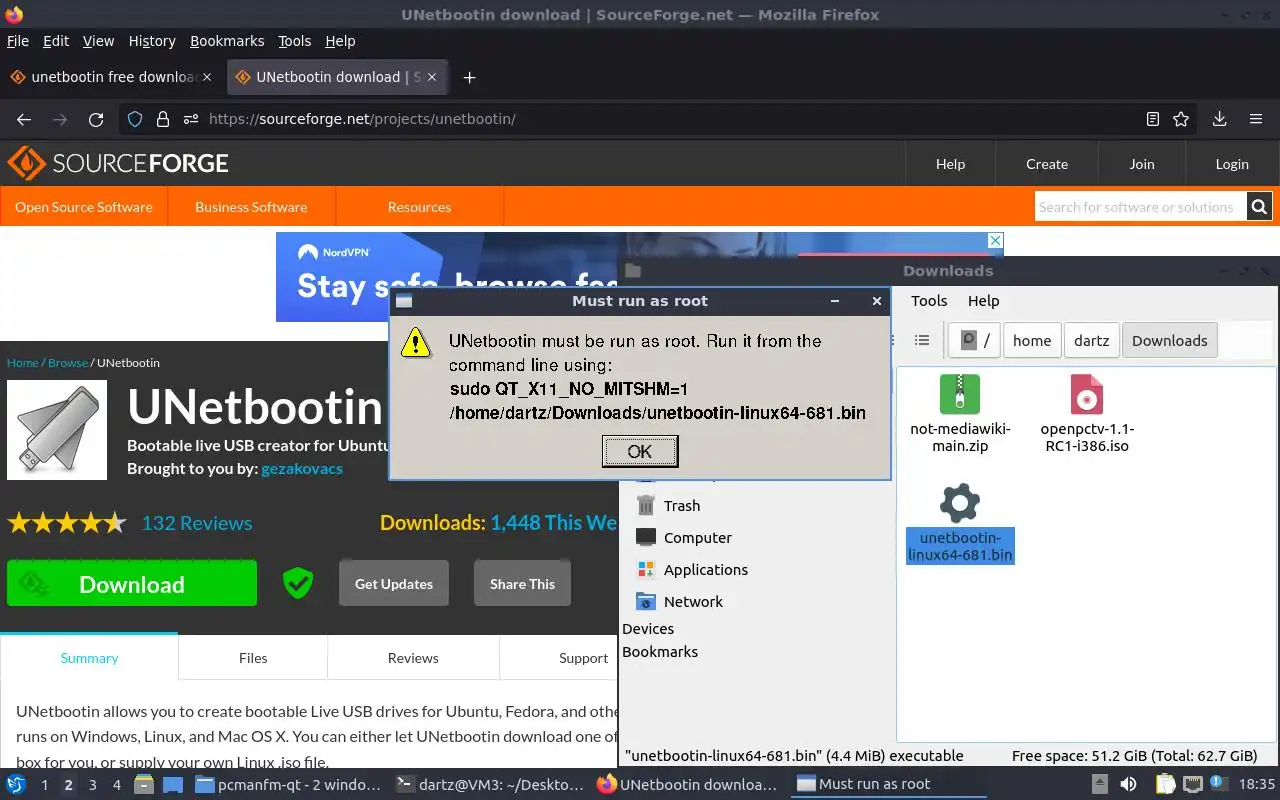Screen dimensions: 1280x800
Task: Click the SourceForge software search field
Action: click(x=1140, y=207)
